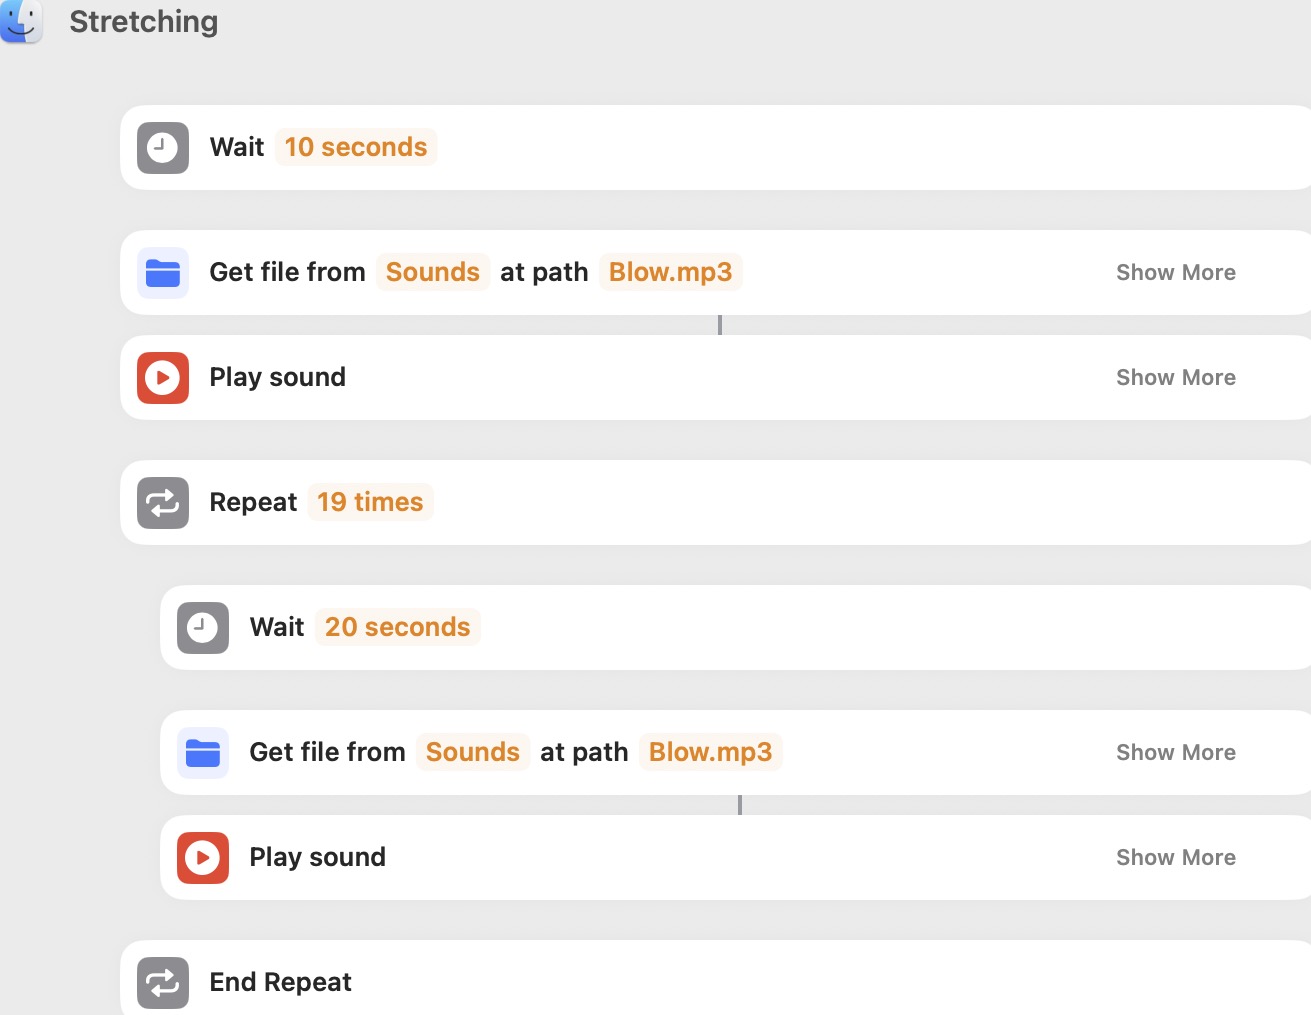The height and width of the screenshot is (1015, 1311).
Task: Click the clock icon of Wait 10 seconds
Action: click(x=163, y=148)
